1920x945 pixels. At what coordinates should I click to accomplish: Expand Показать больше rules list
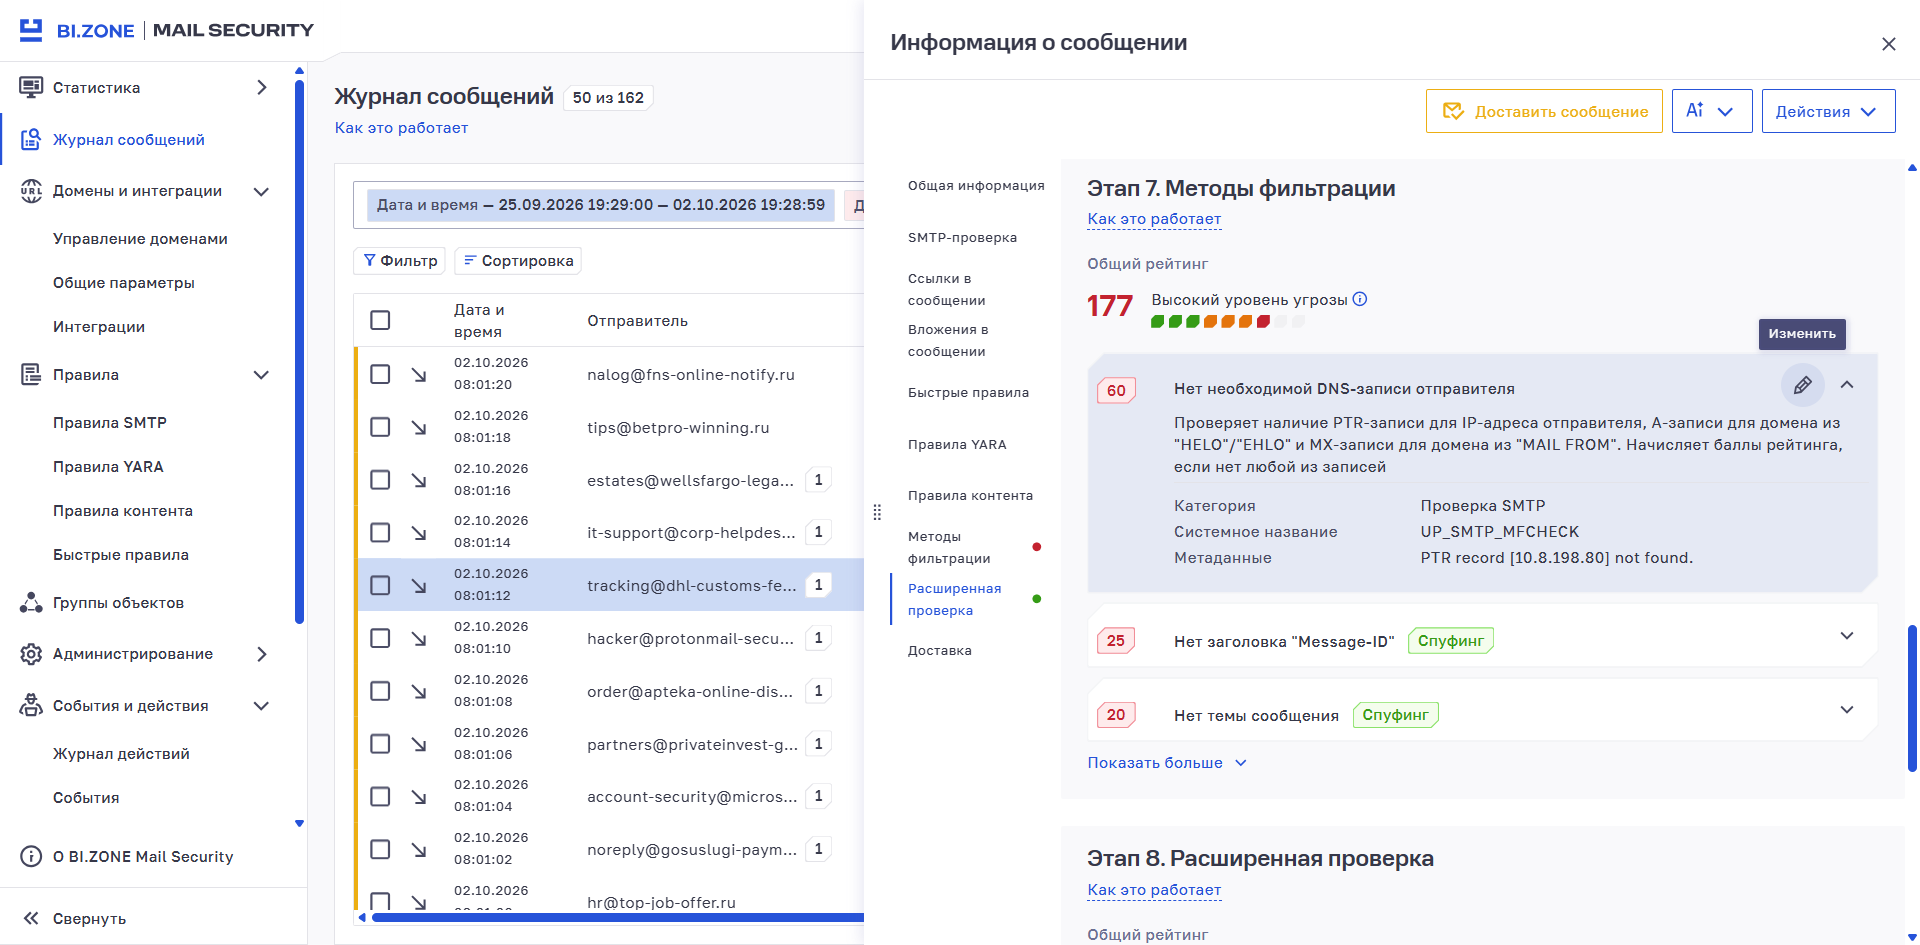[x=1167, y=762]
